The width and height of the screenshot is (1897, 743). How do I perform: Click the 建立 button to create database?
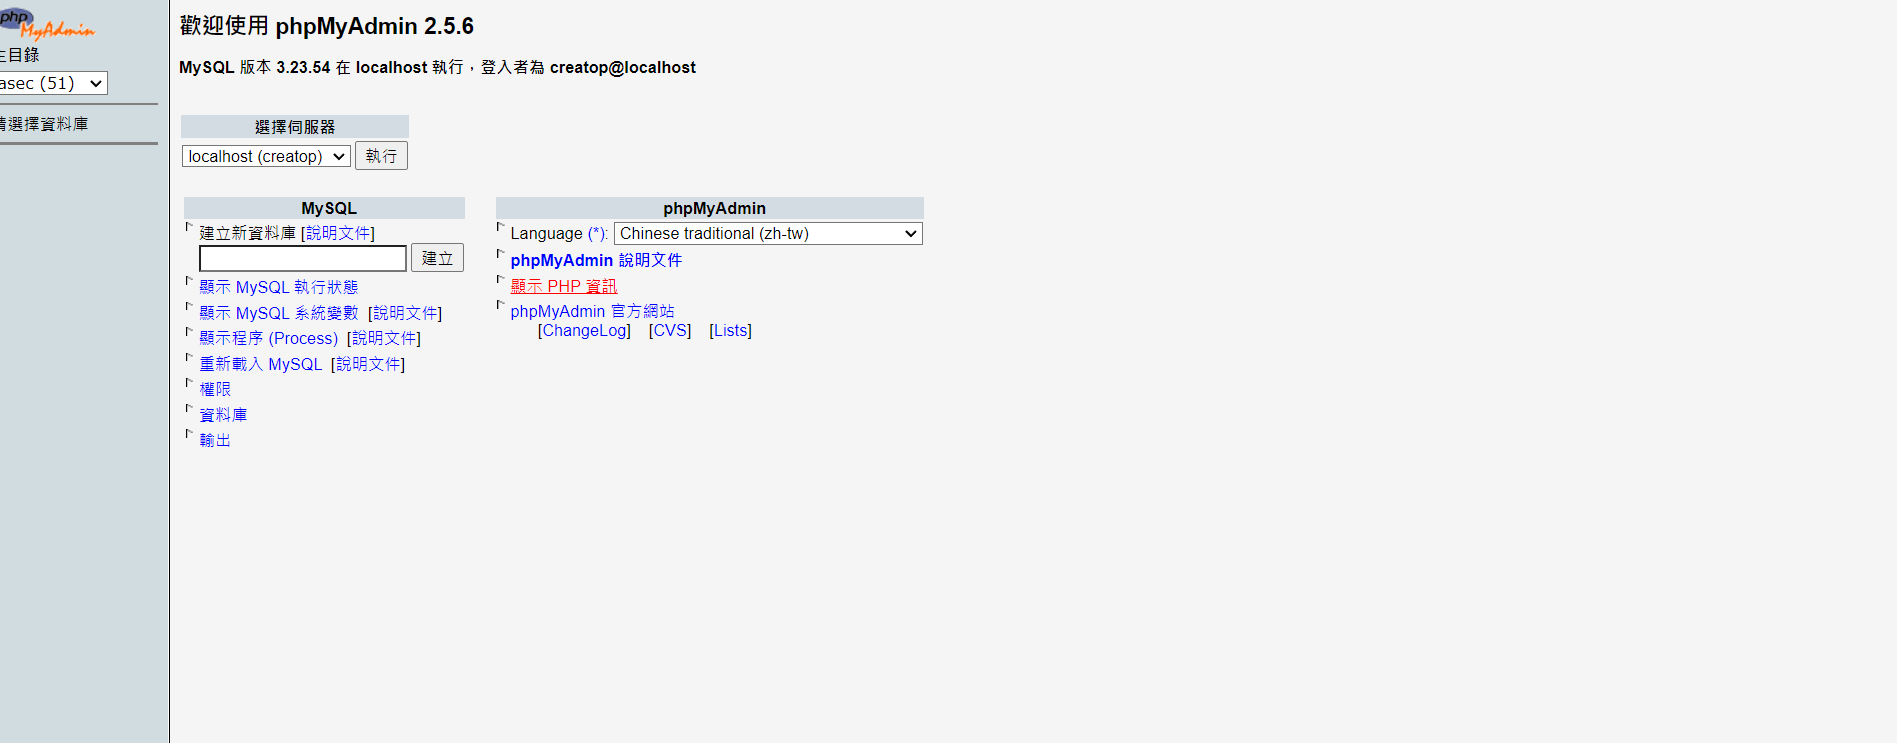pyautogui.click(x=437, y=258)
